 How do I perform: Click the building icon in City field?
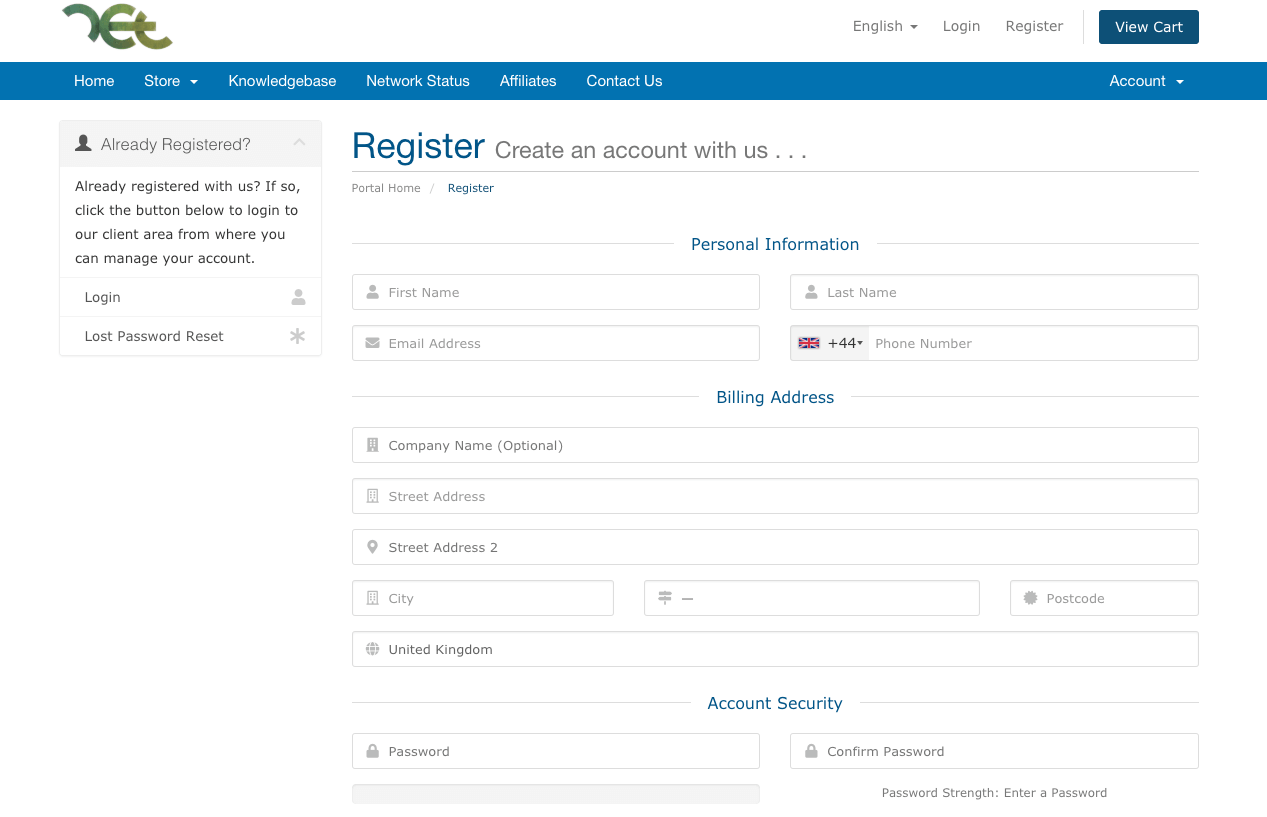click(372, 598)
